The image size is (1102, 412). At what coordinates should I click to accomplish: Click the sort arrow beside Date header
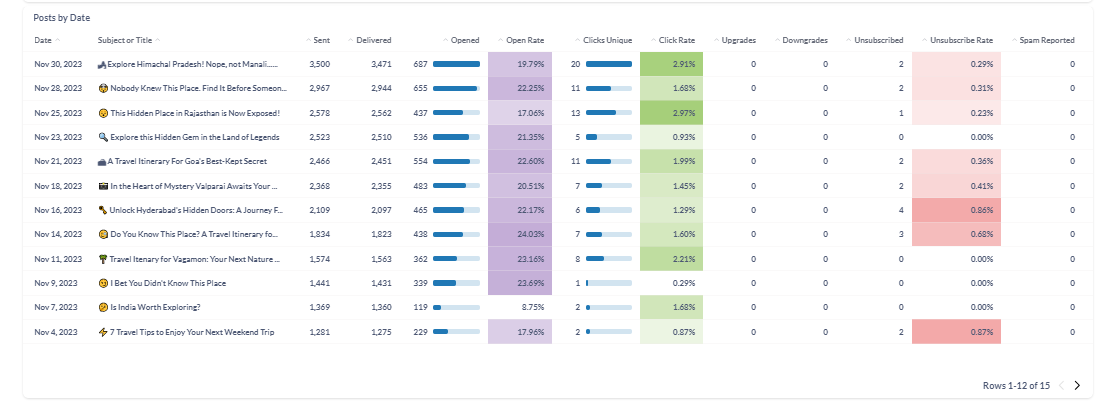point(57,40)
